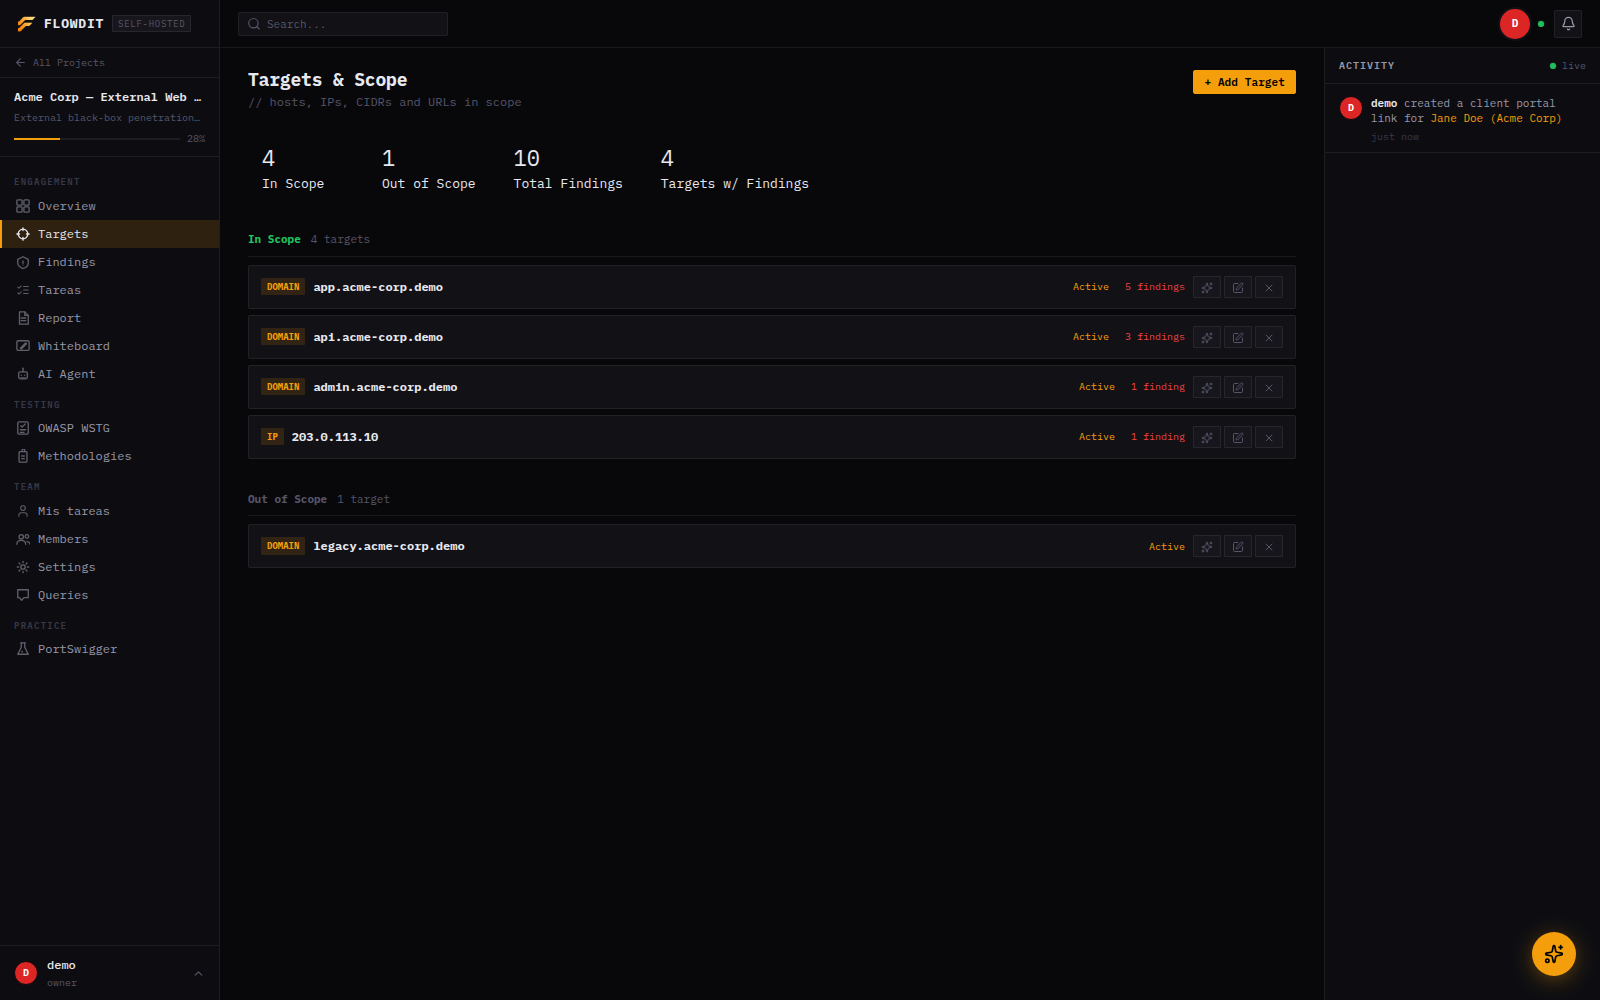Remove the app.acme-corp.demo target
Viewport: 1600px width, 1000px height.
[1269, 287]
